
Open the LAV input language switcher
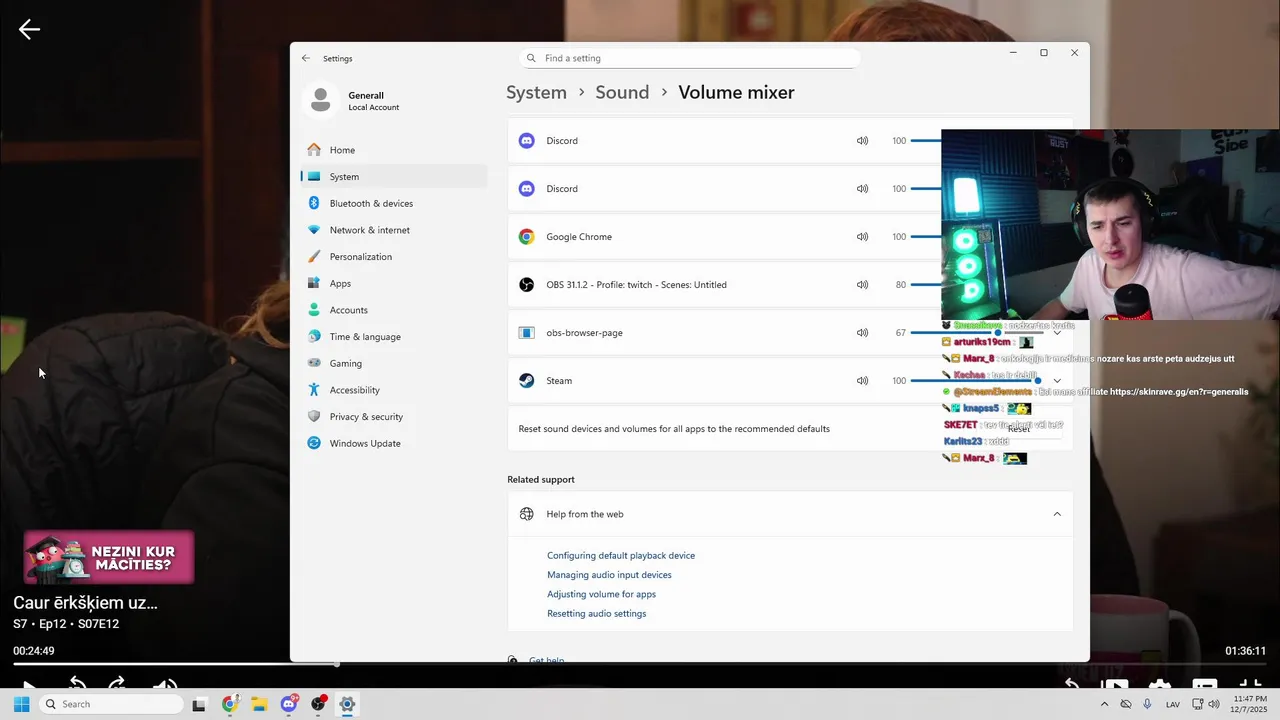click(x=1173, y=704)
